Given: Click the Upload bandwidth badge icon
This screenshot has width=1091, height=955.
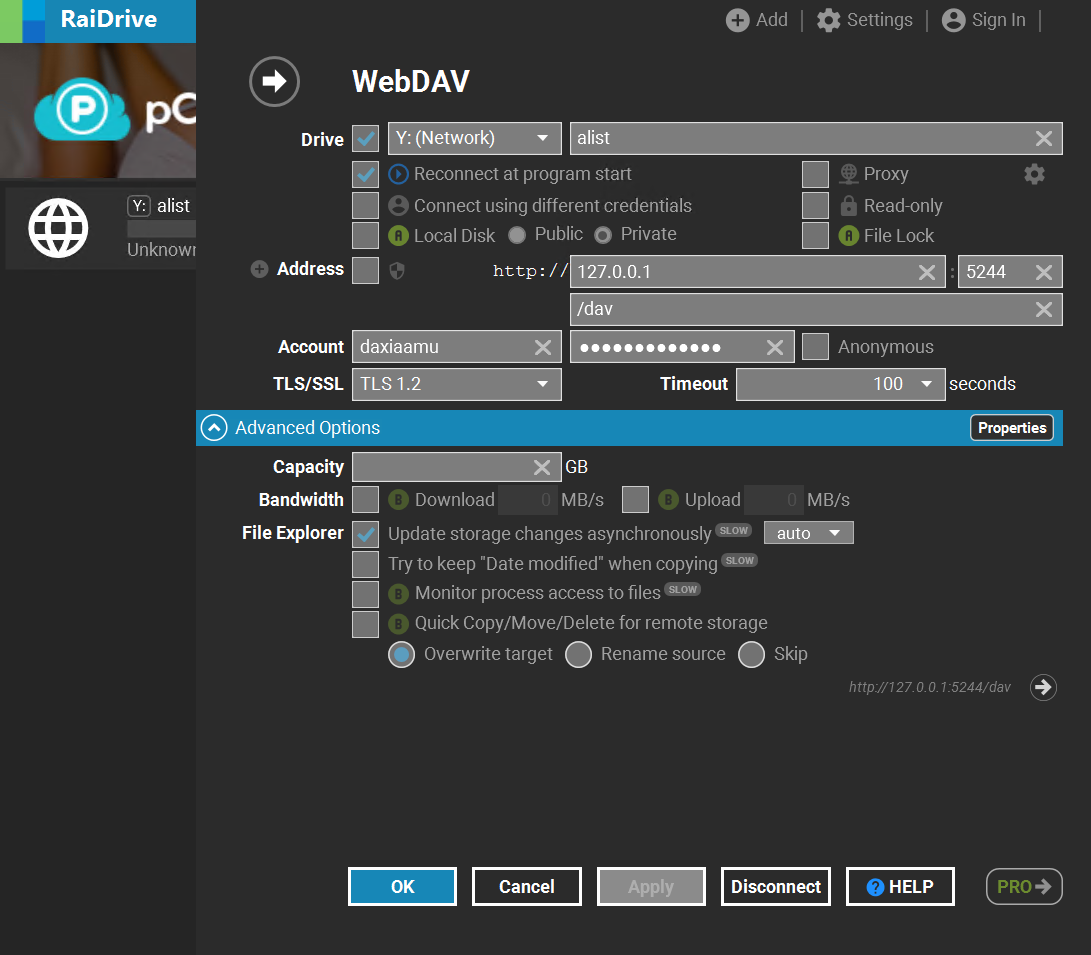Looking at the screenshot, I should (668, 499).
